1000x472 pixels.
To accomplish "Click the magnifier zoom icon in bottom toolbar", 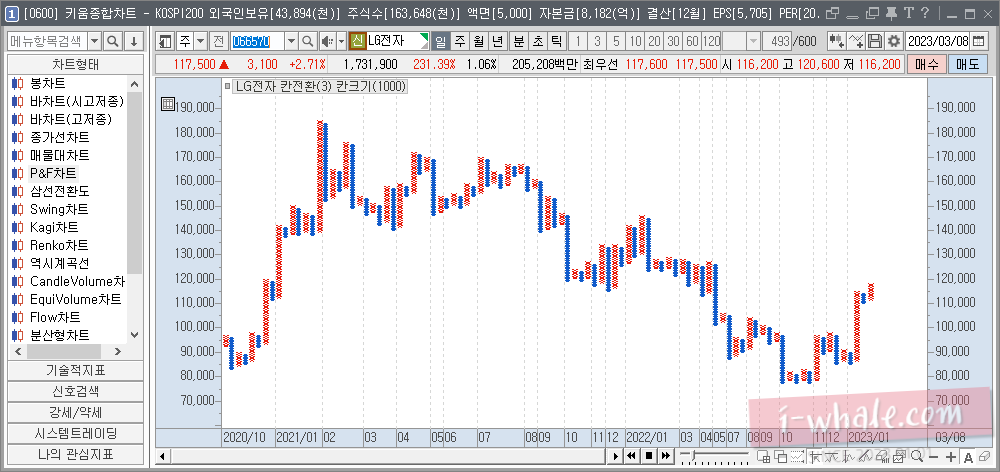I will click(x=916, y=456).
